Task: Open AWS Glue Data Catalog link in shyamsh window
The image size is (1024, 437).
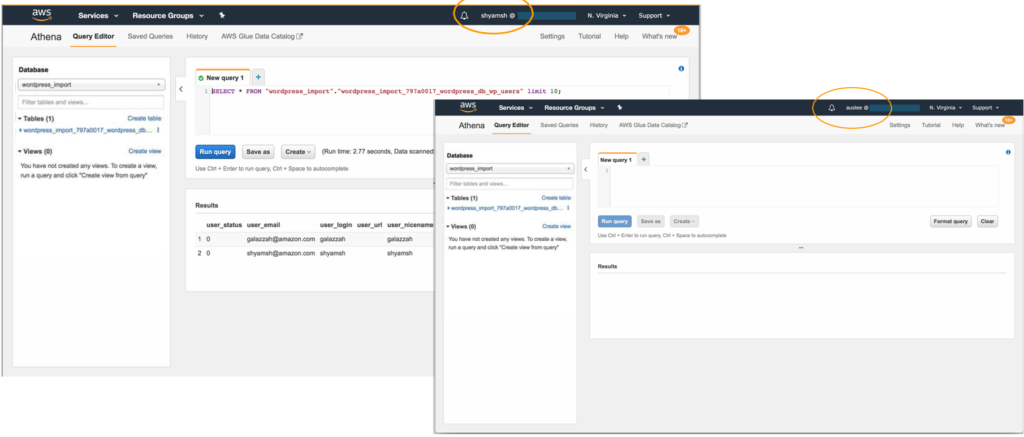Action: coord(262,37)
